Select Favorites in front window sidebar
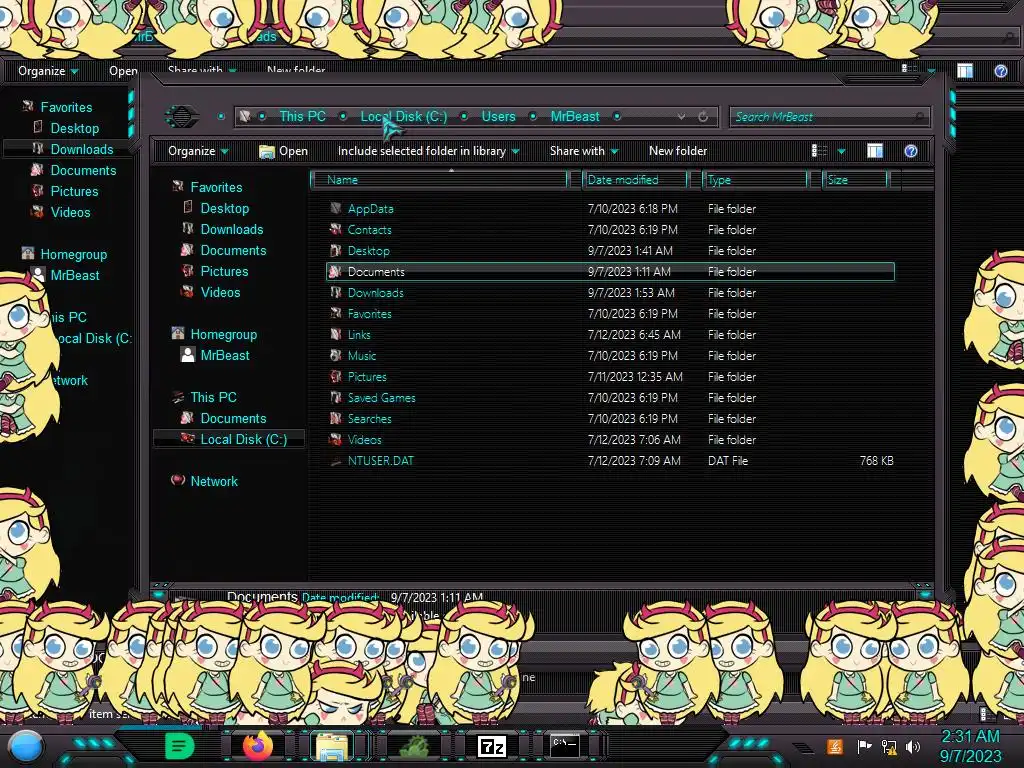The width and height of the screenshot is (1024, 768). pyautogui.click(x=216, y=187)
